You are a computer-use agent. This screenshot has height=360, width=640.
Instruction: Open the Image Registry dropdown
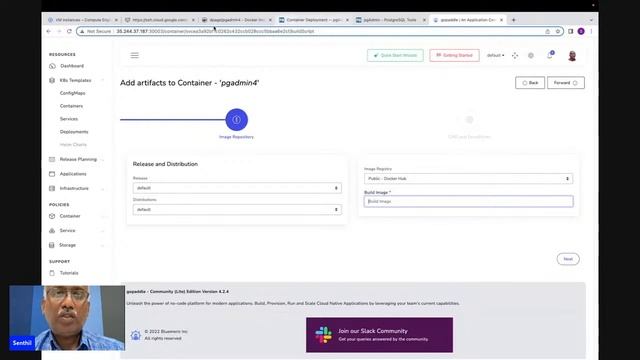(468, 178)
